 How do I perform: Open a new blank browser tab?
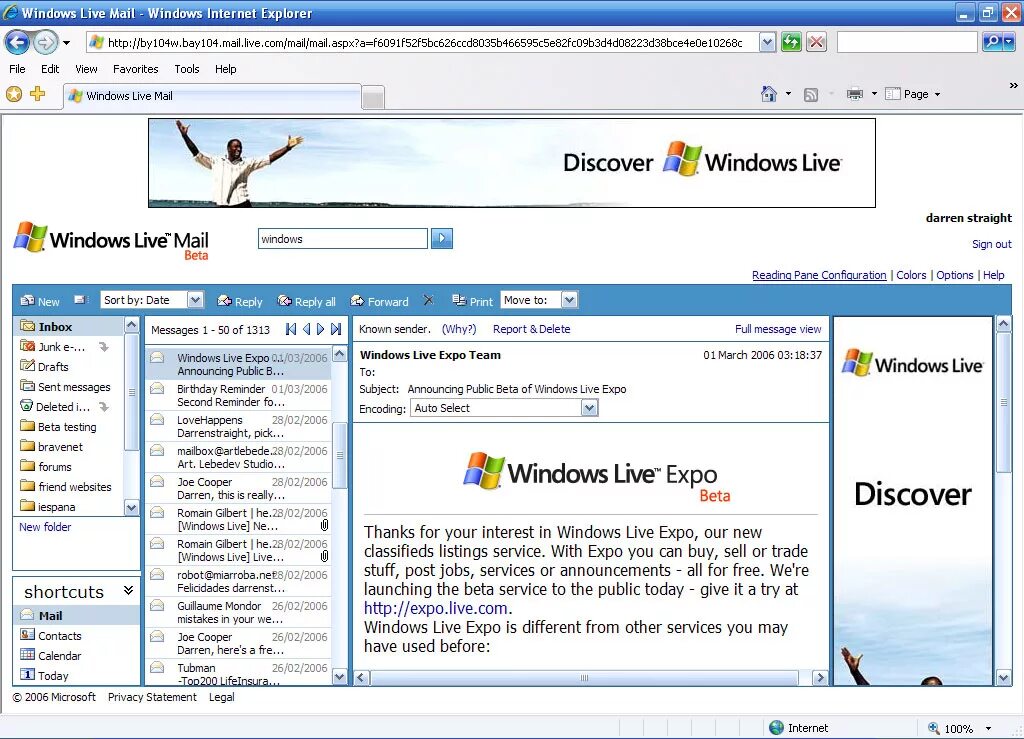373,98
